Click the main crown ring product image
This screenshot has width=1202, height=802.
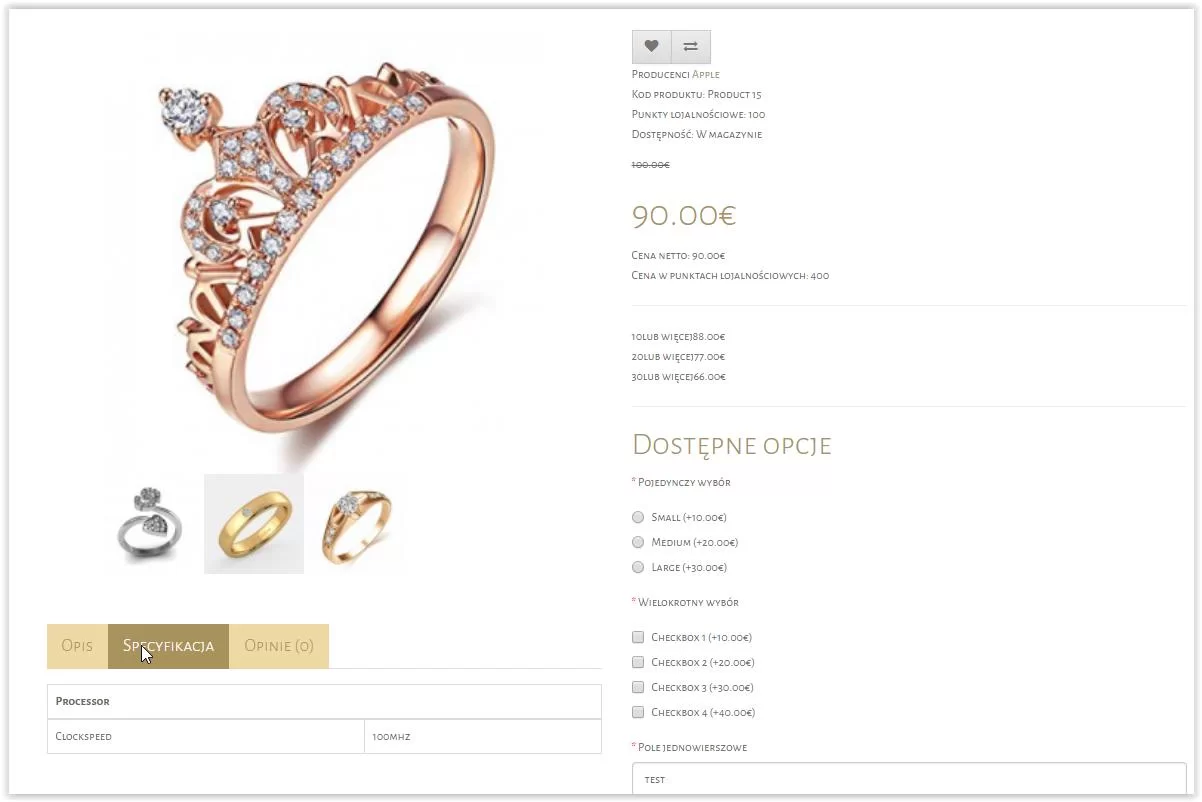[x=324, y=246]
